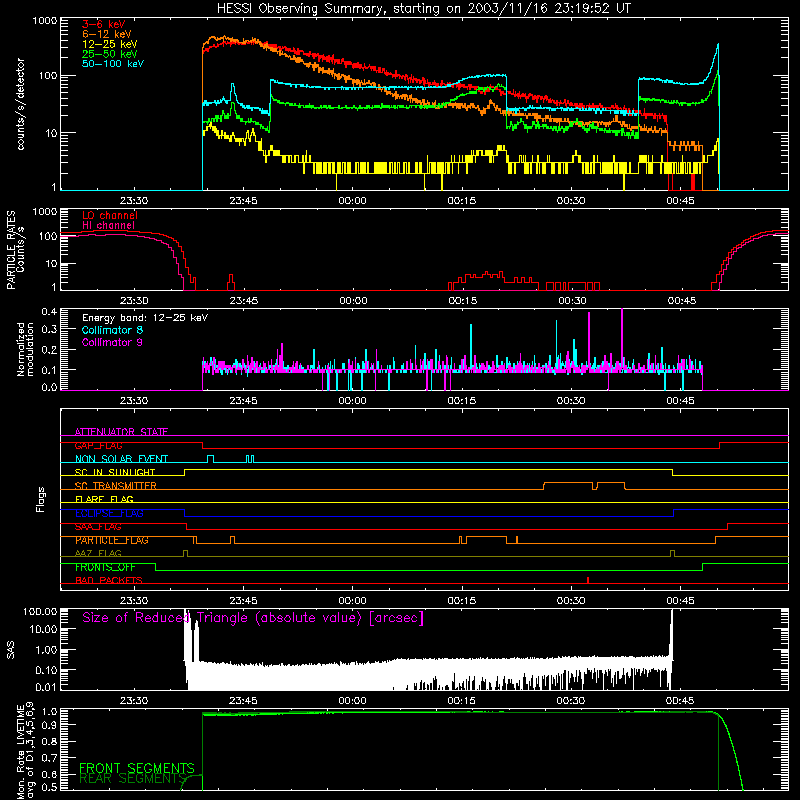
Task: Click the red spike on the BAD_PACKETS line
Action: [588, 580]
